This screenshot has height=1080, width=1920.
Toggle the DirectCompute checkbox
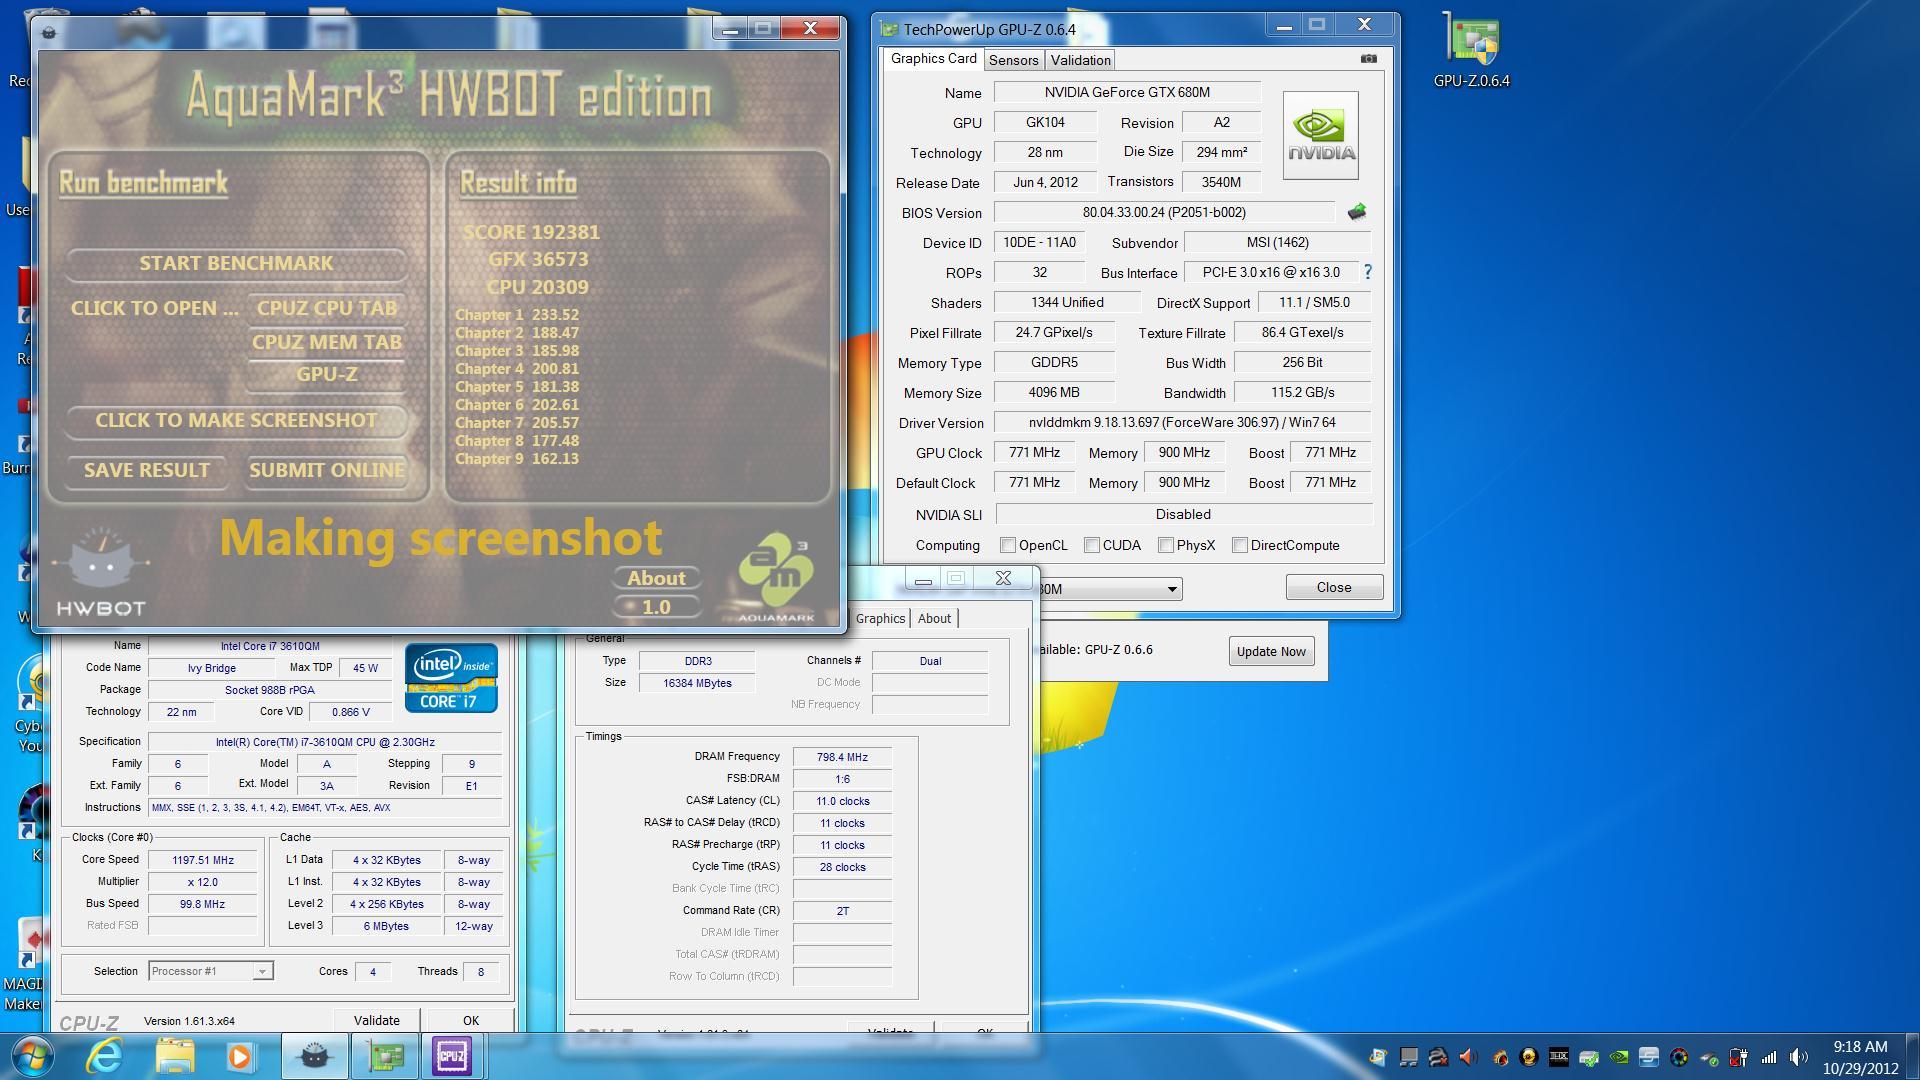(1240, 545)
